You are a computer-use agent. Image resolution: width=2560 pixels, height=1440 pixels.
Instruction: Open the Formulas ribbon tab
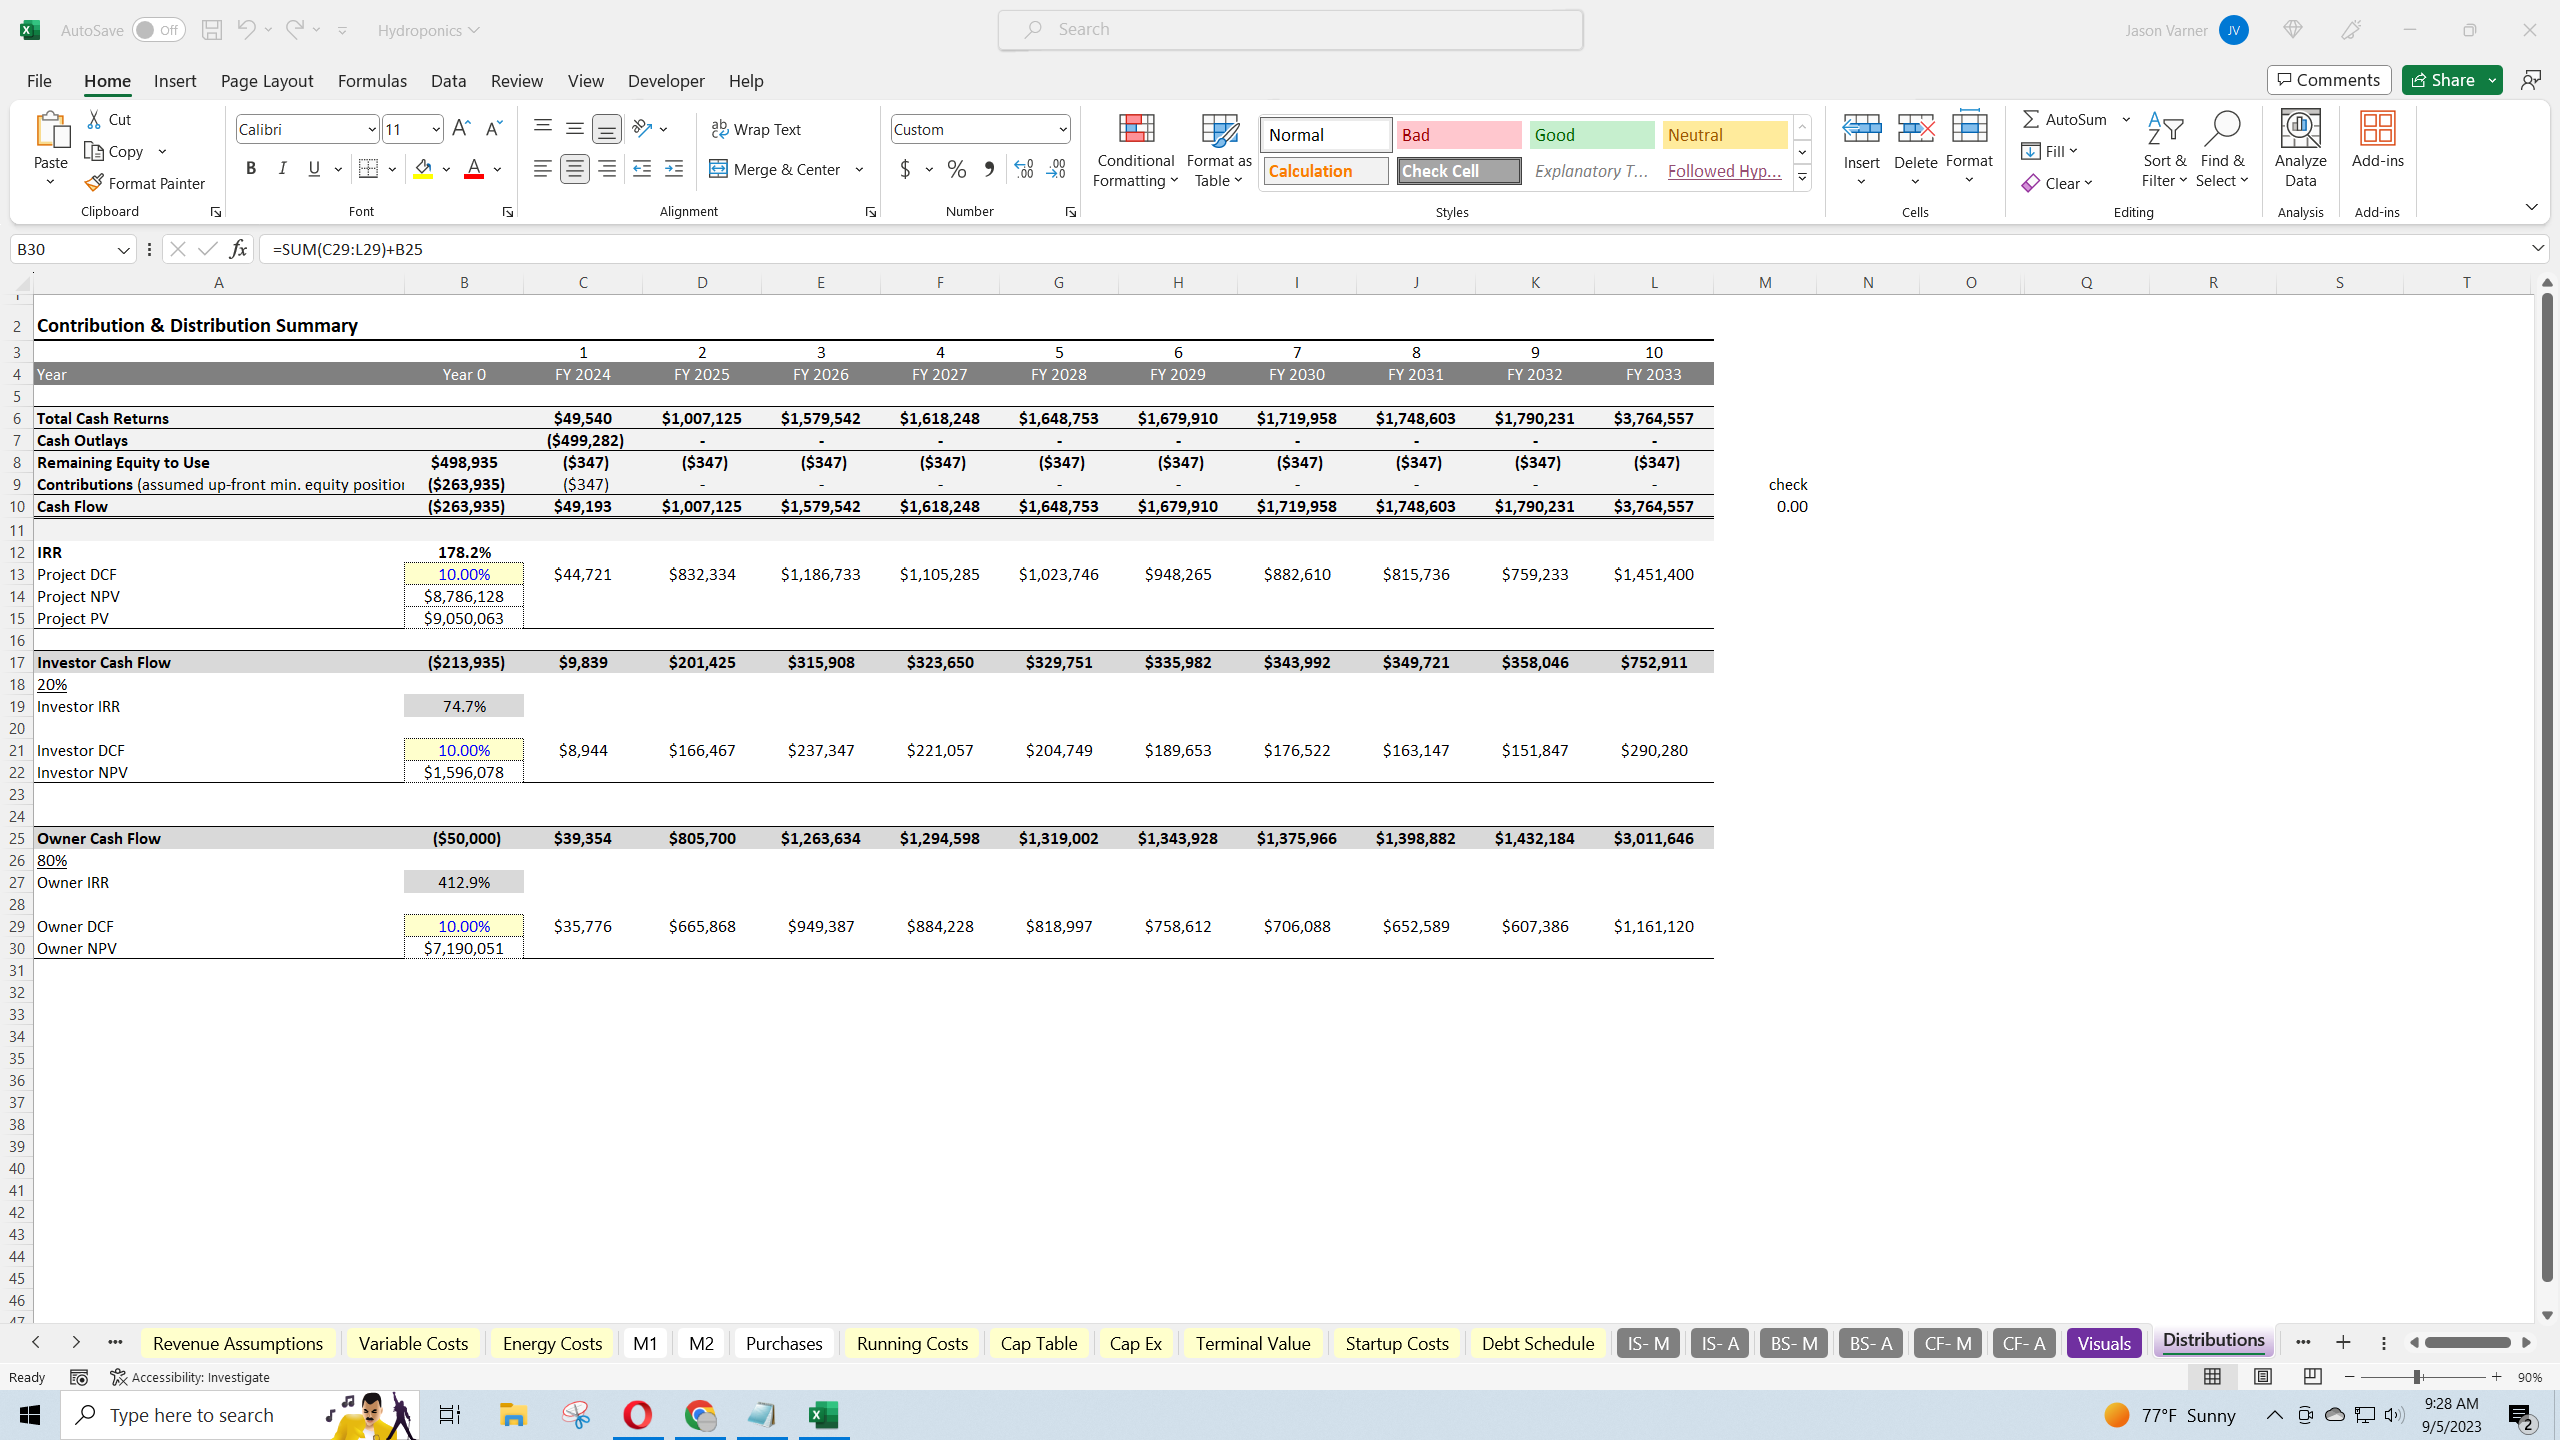(372, 81)
